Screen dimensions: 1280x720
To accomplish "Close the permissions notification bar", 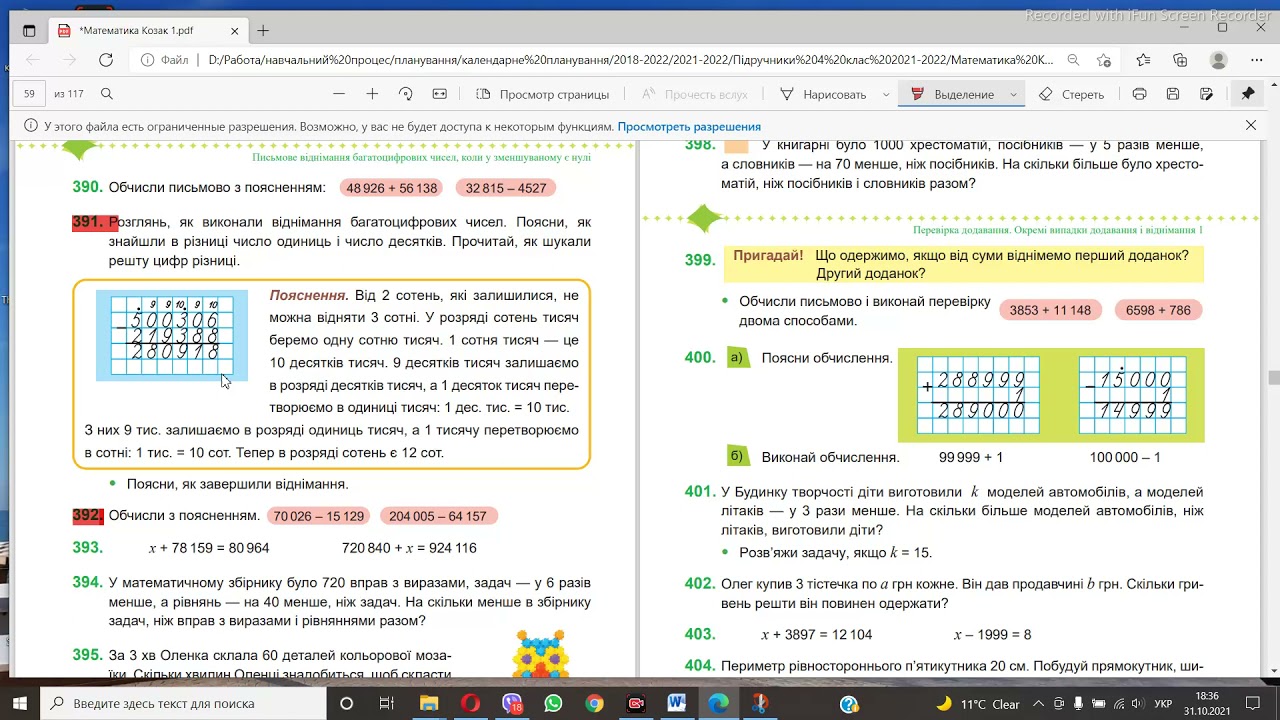I will click(1251, 126).
